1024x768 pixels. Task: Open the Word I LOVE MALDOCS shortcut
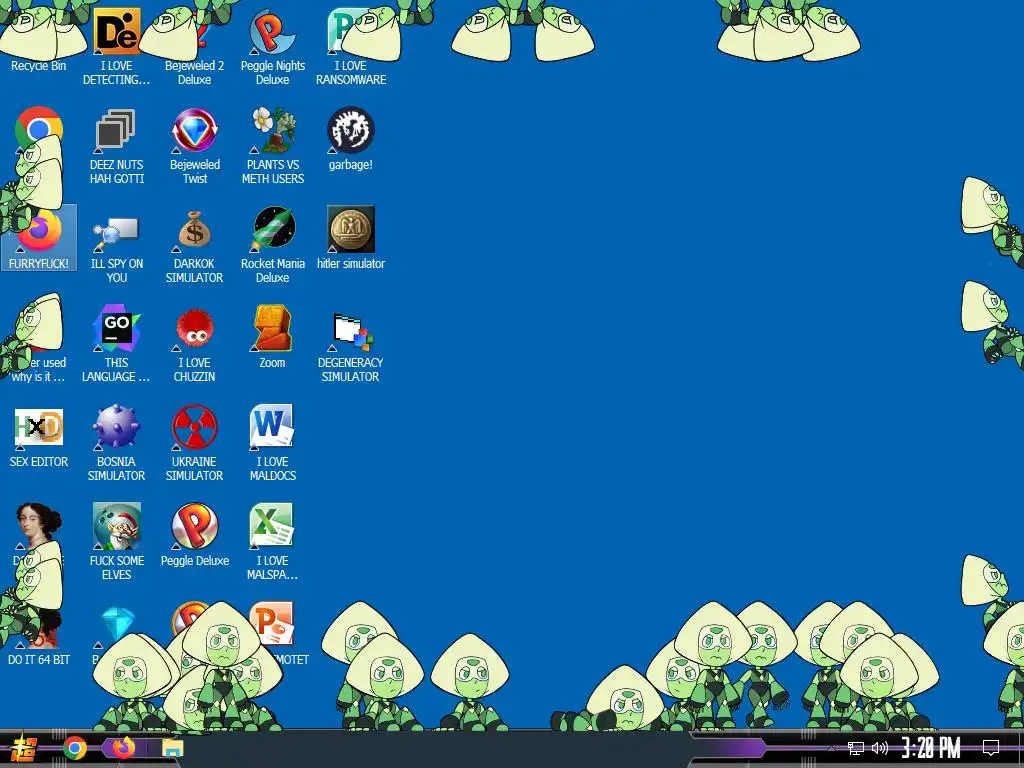pos(272,443)
